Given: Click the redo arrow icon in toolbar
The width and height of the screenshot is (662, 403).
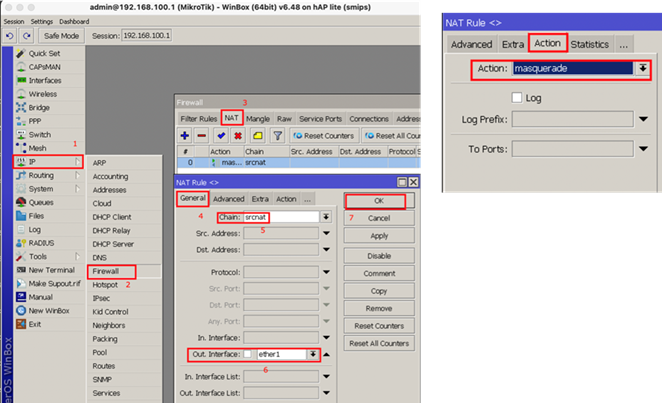Looking at the screenshot, I should tap(27, 36).
